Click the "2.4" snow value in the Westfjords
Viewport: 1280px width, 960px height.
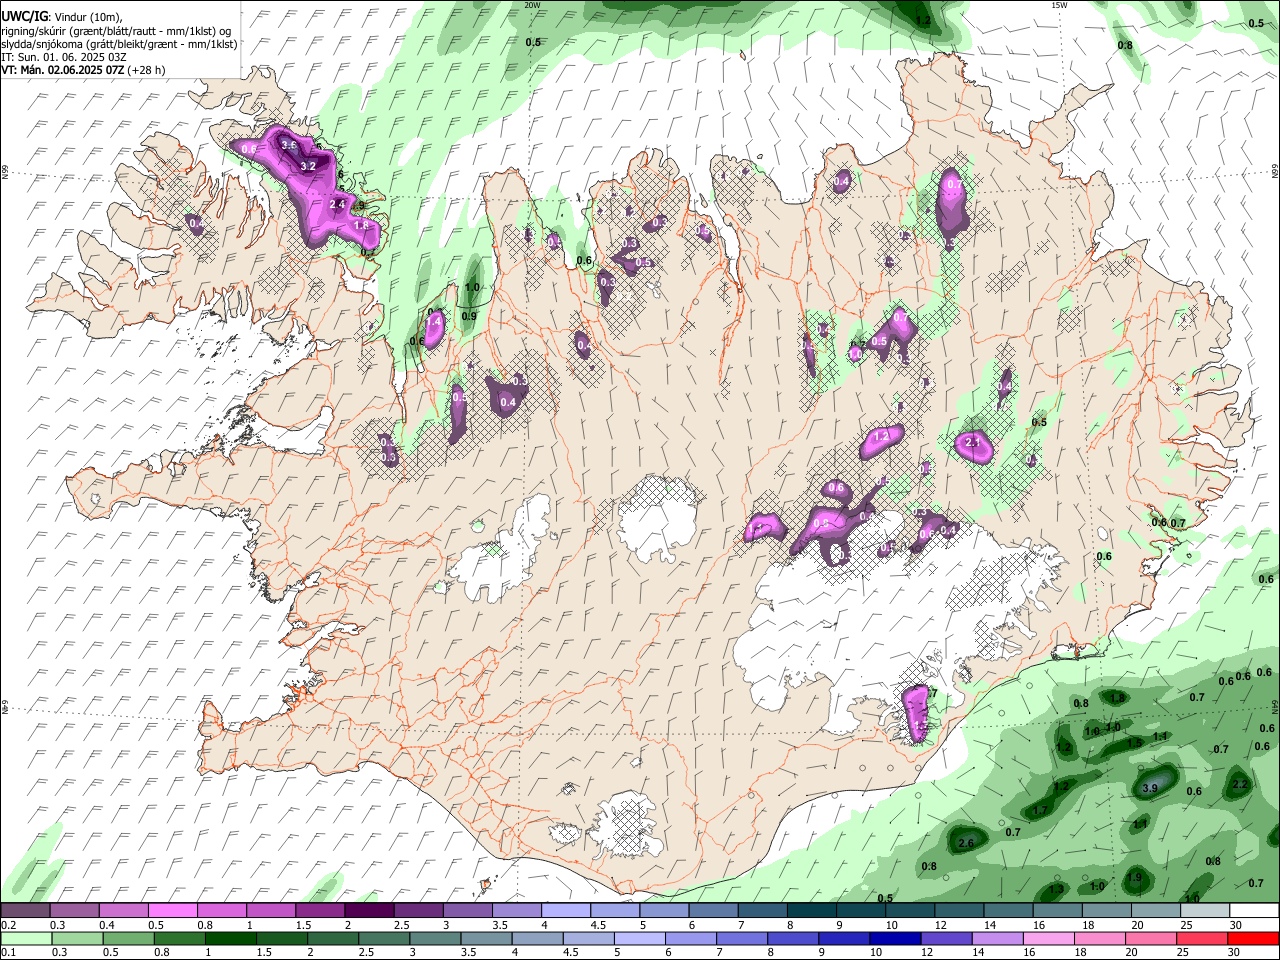(337, 205)
